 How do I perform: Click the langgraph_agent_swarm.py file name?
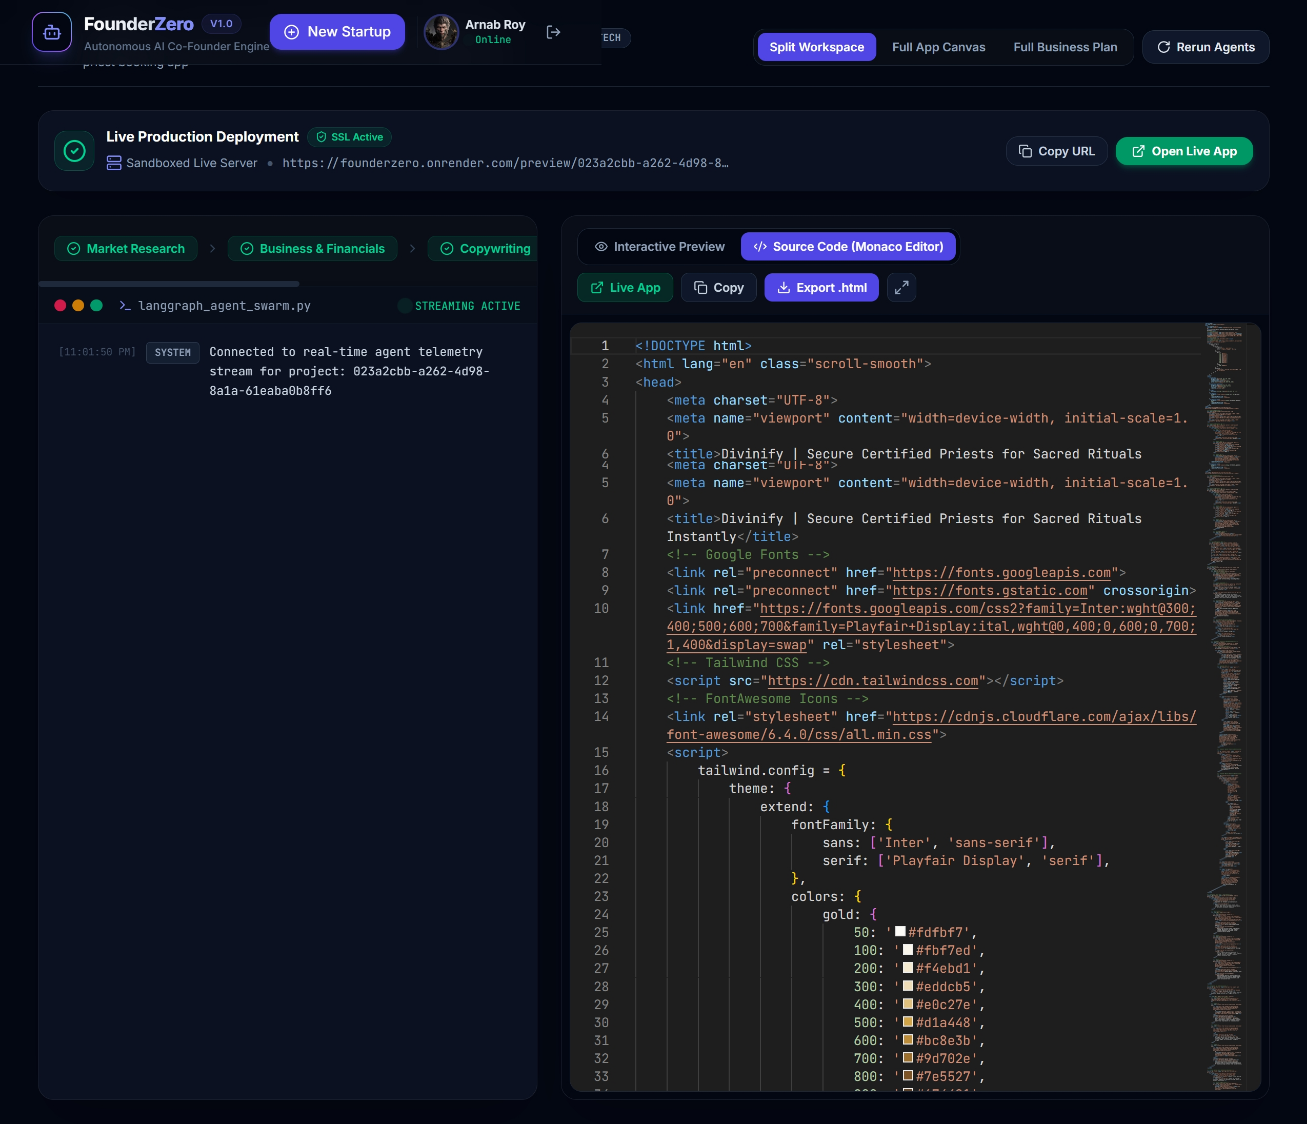[224, 306]
